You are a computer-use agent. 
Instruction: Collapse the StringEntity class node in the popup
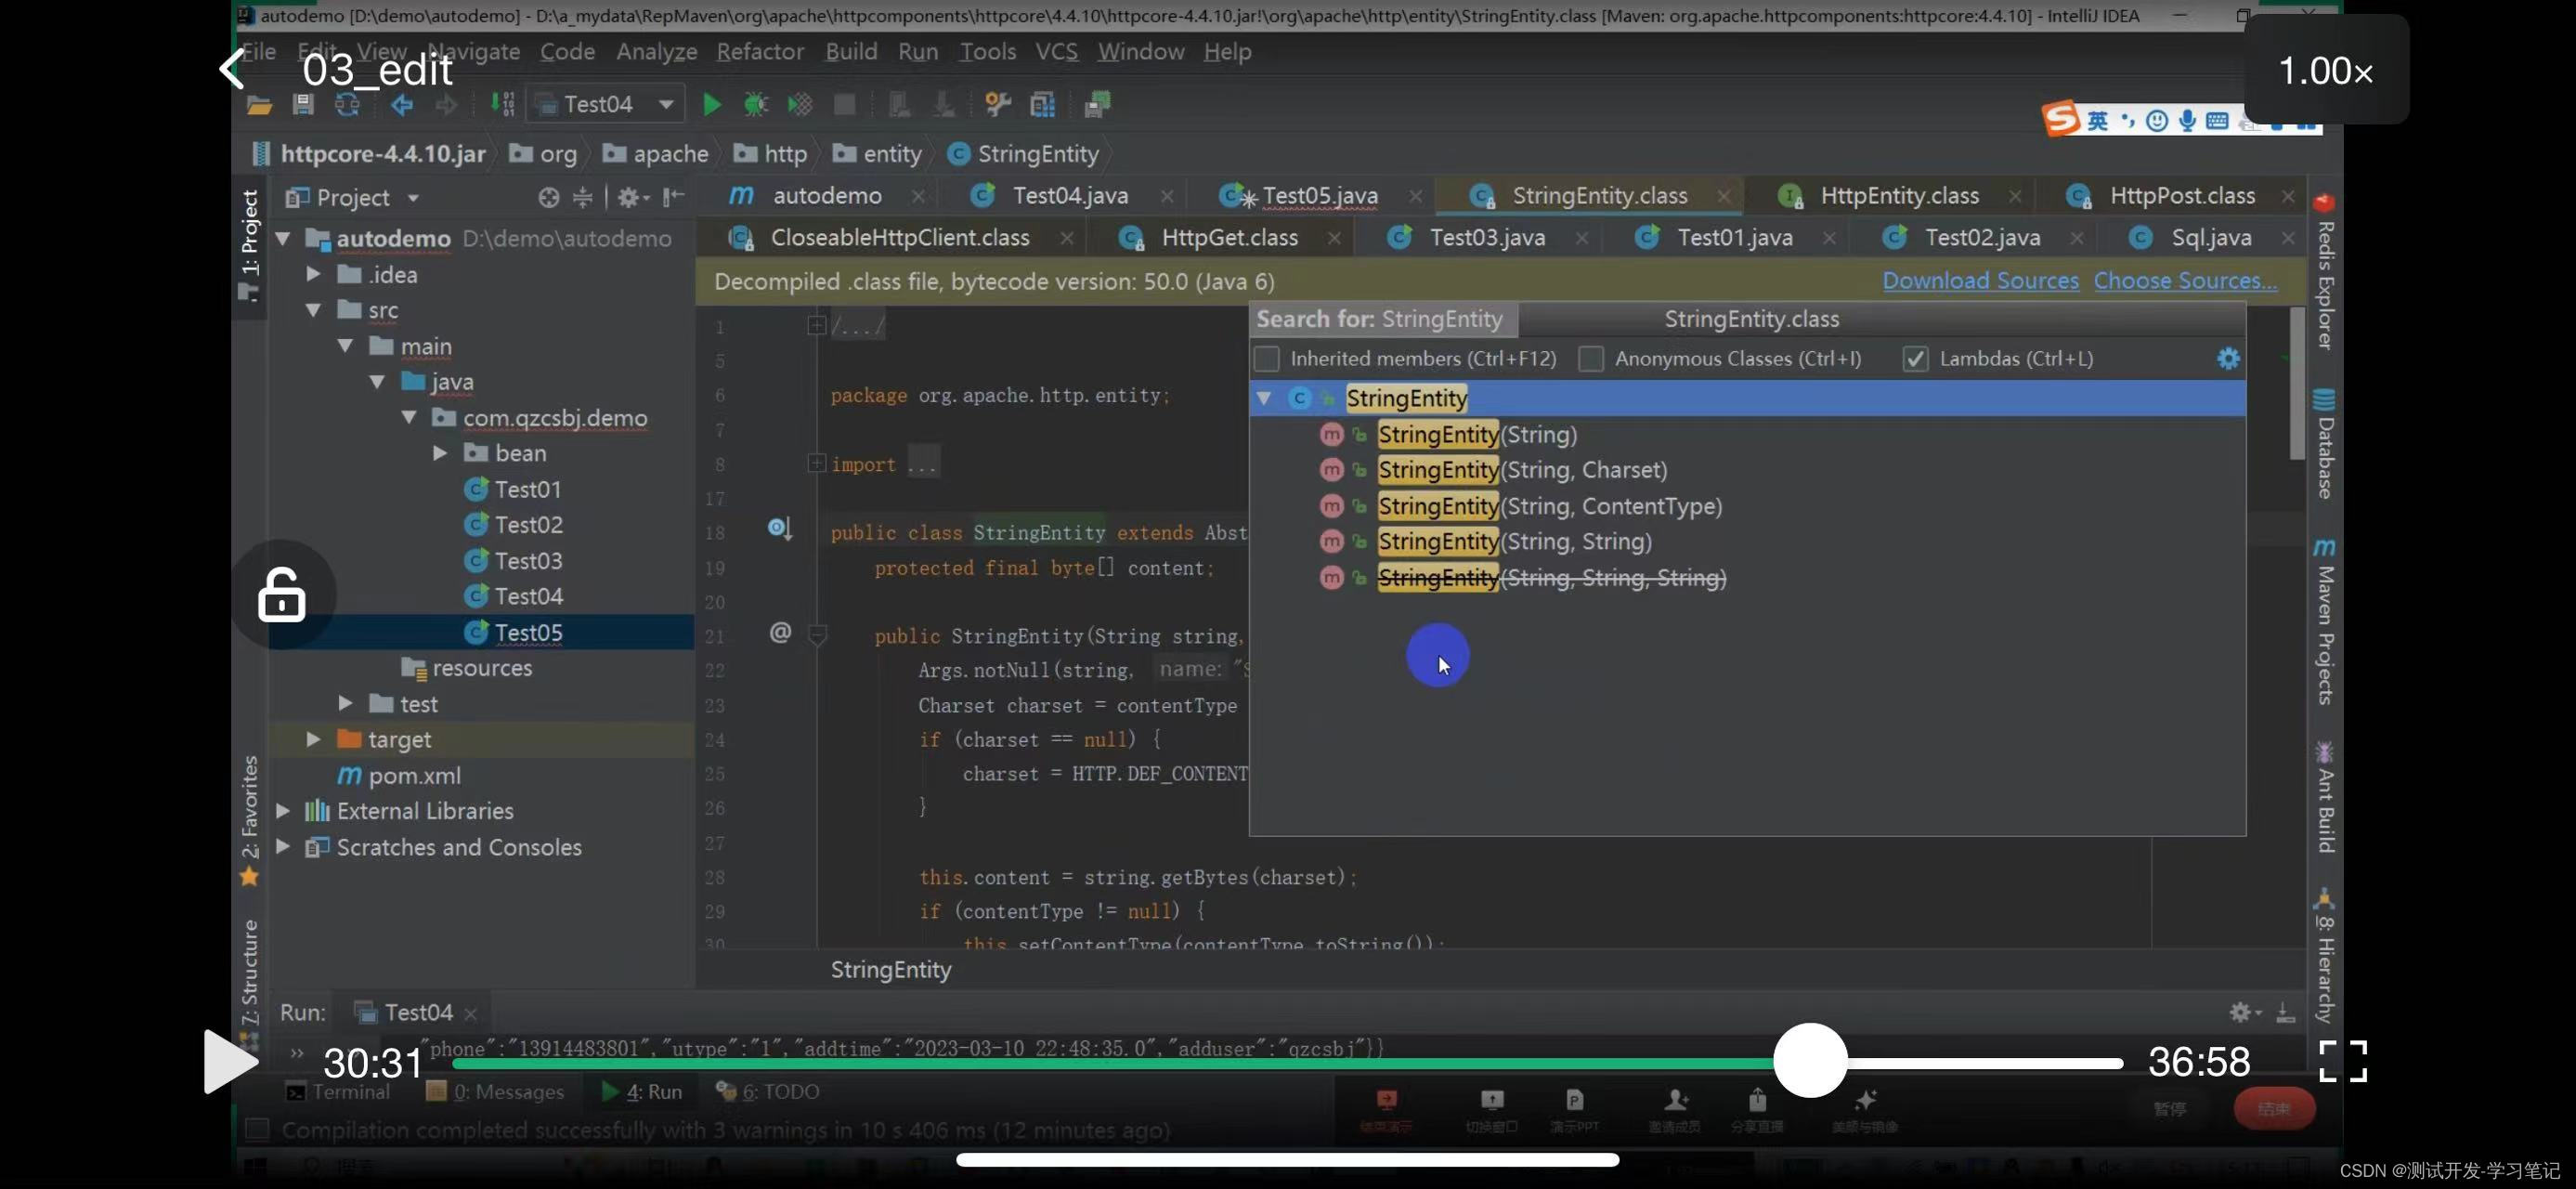pyautogui.click(x=1264, y=398)
